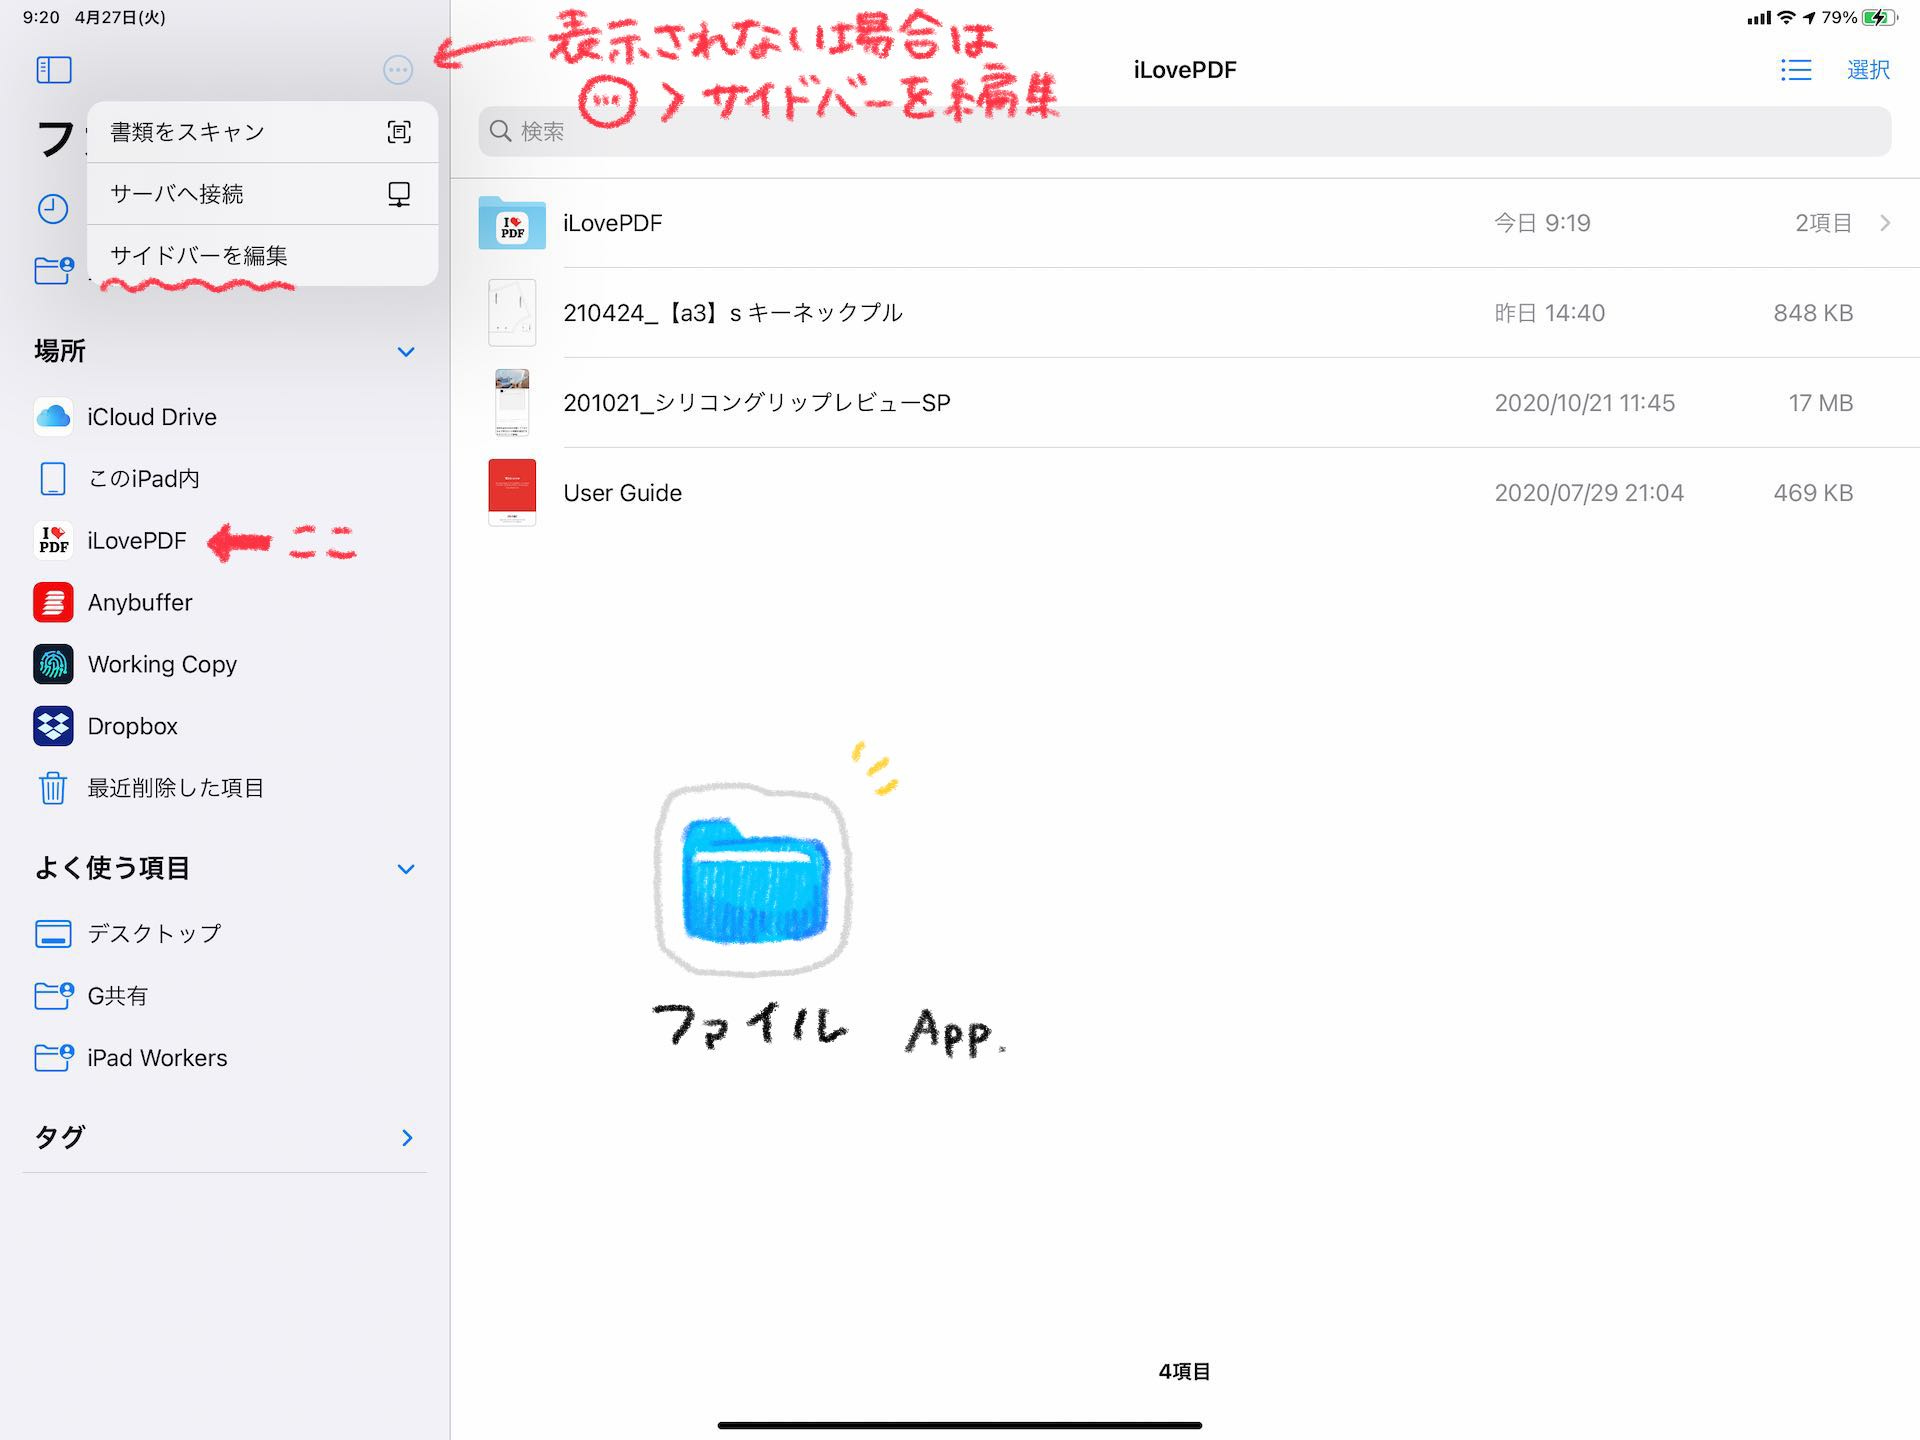Switch view with the list view icon
The image size is (1920, 1440).
pos(1796,70)
